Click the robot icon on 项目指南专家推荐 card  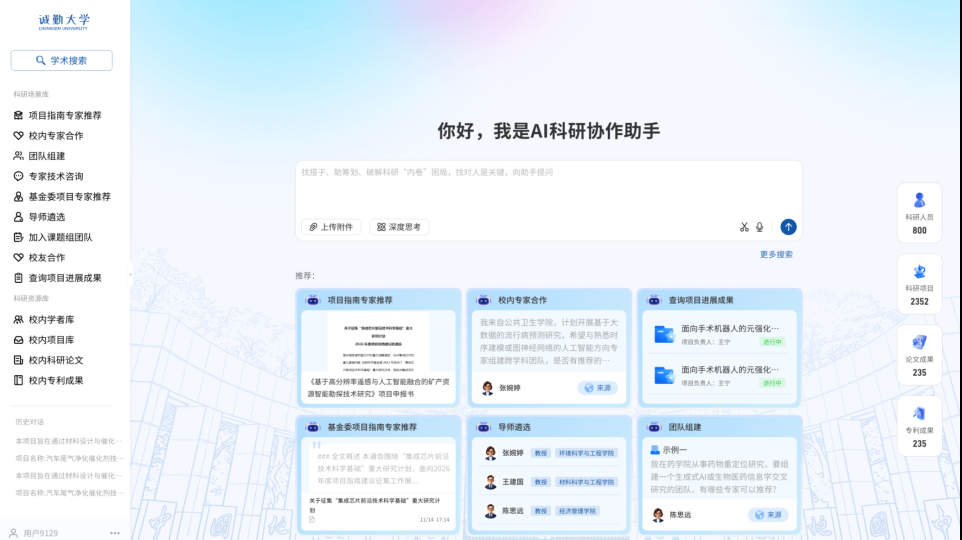(x=313, y=300)
